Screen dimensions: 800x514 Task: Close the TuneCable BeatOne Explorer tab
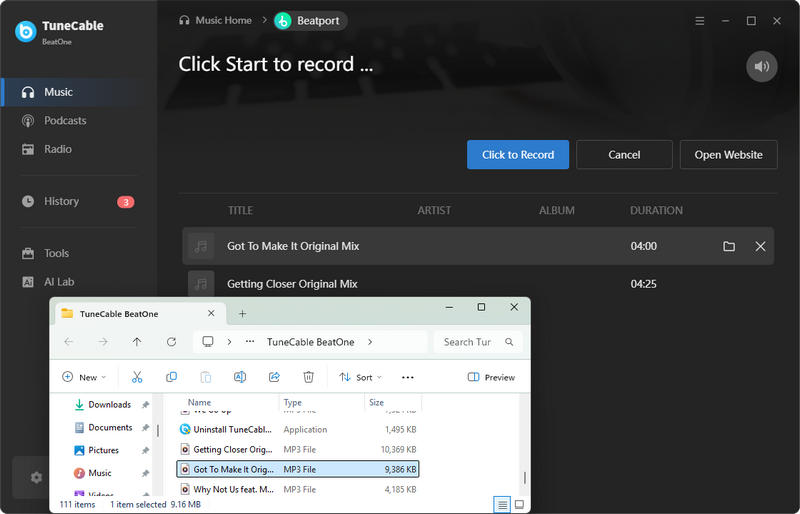coord(211,313)
